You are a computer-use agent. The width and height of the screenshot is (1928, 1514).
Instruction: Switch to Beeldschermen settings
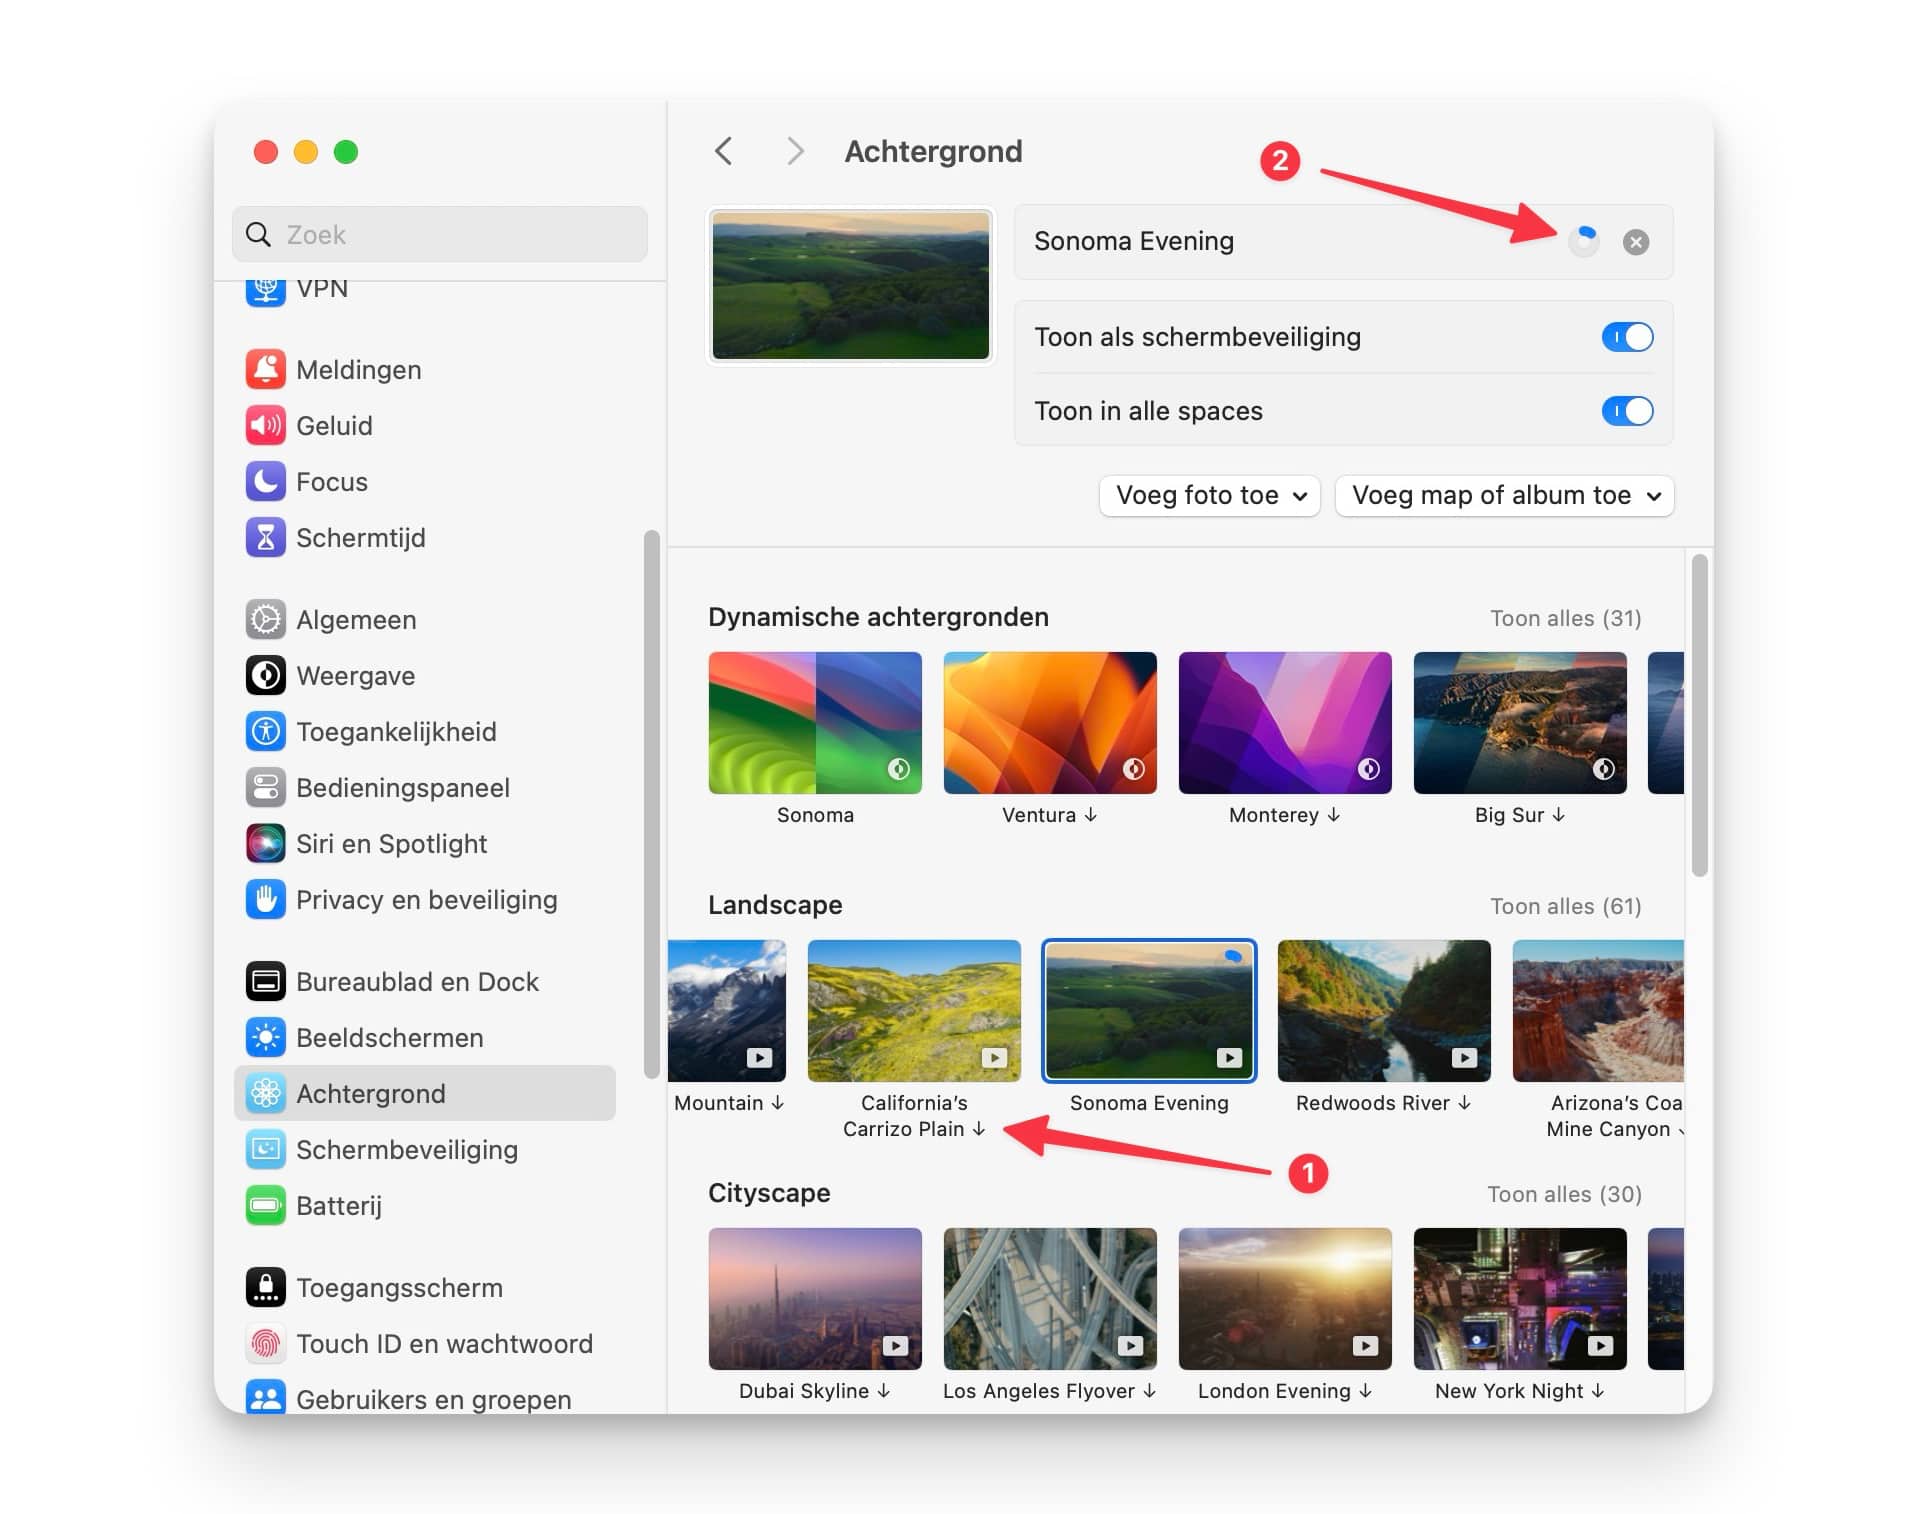[425, 1038]
